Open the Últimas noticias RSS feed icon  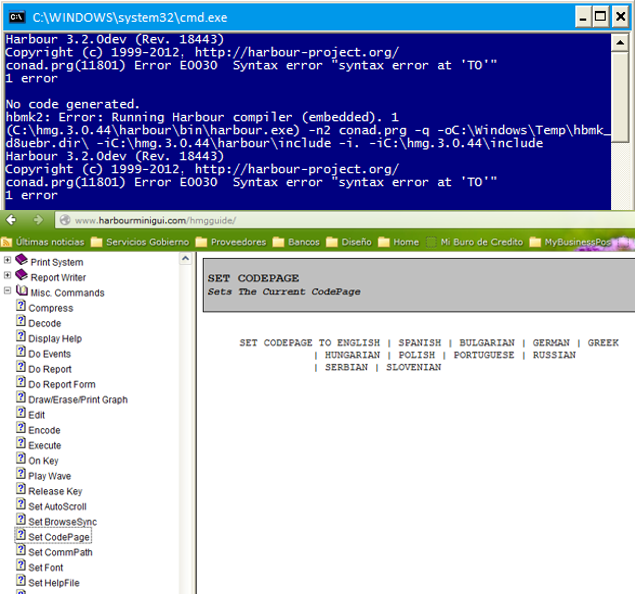[6, 242]
